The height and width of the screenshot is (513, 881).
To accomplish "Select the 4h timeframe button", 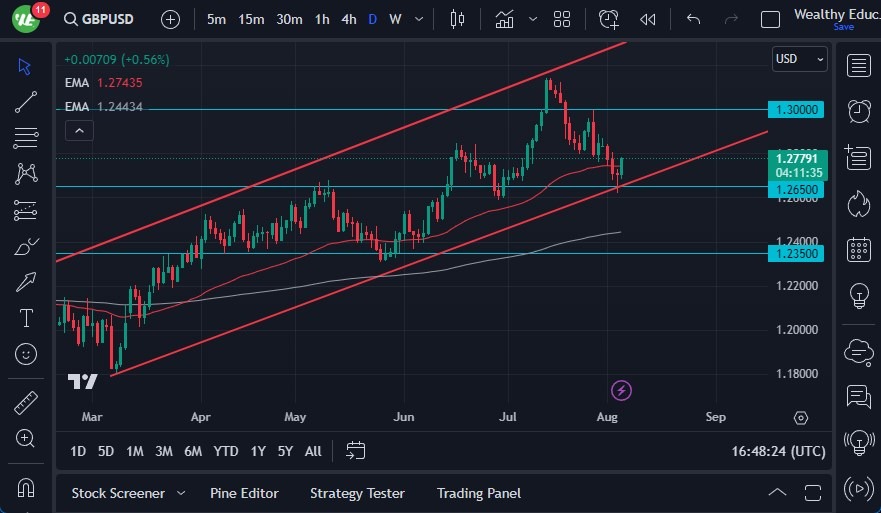I will point(348,19).
